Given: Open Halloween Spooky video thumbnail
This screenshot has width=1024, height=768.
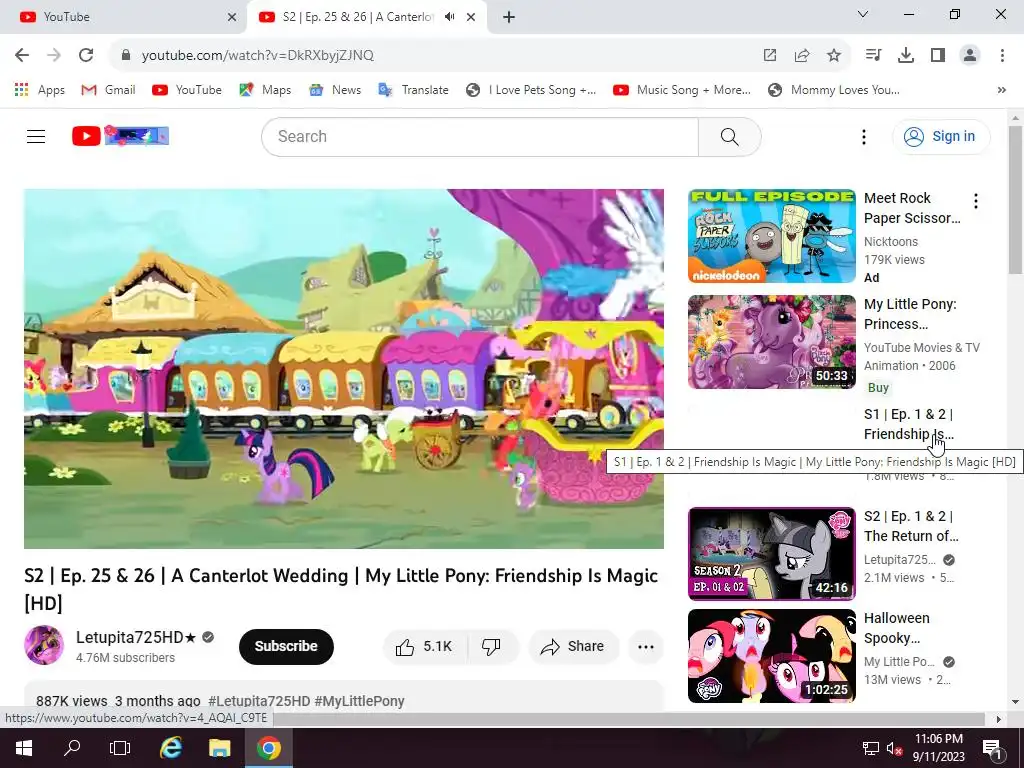Looking at the screenshot, I should pyautogui.click(x=771, y=656).
